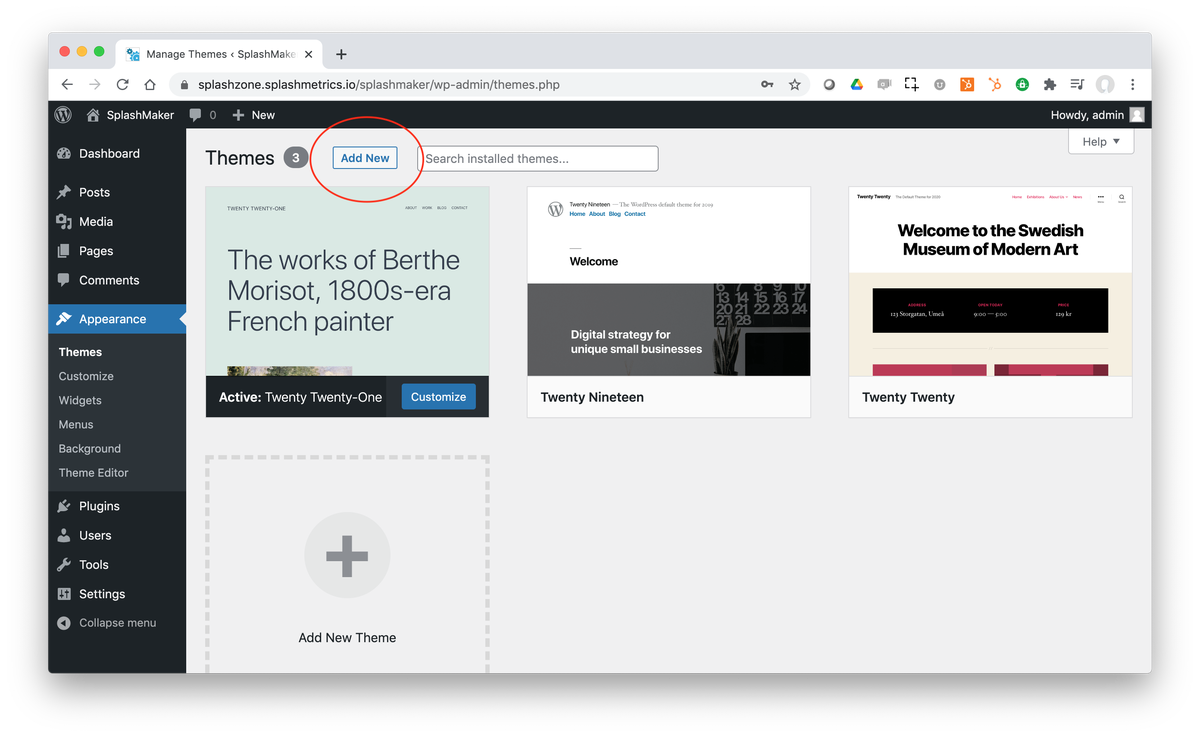
Task: Click the screen capture crosshair extension icon
Action: tap(911, 85)
